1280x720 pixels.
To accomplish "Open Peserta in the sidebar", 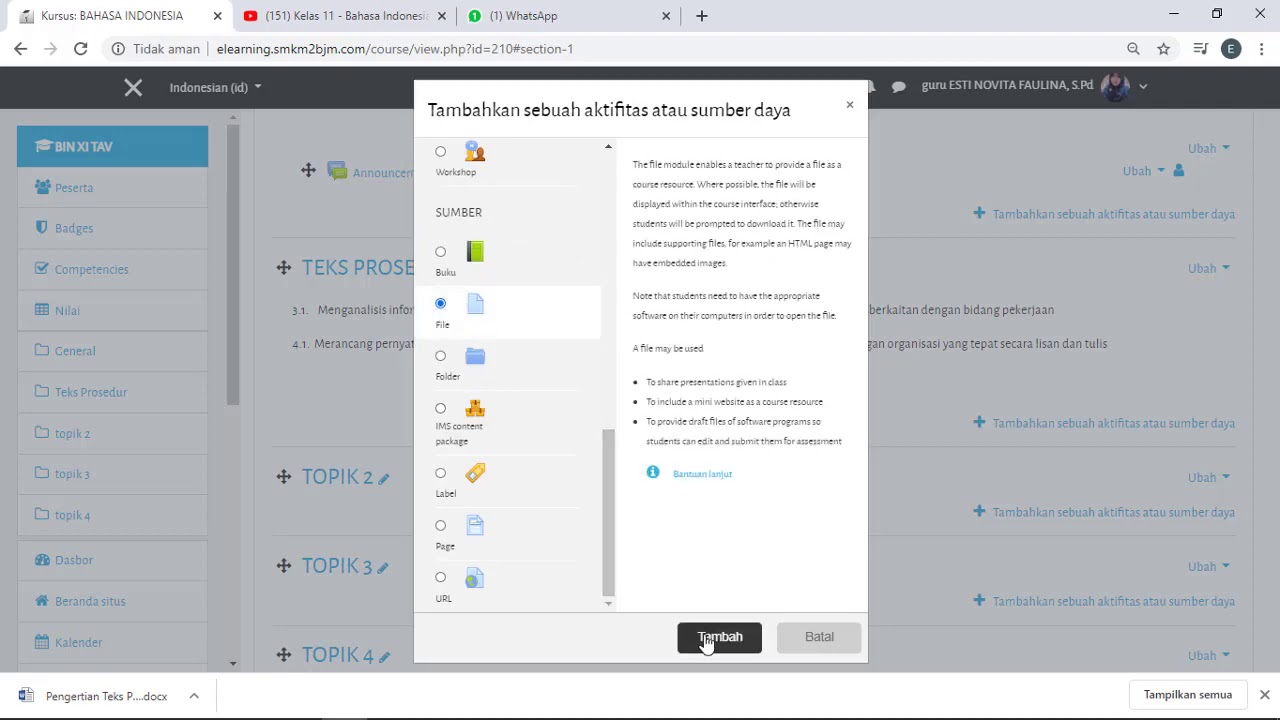I will click(x=112, y=188).
